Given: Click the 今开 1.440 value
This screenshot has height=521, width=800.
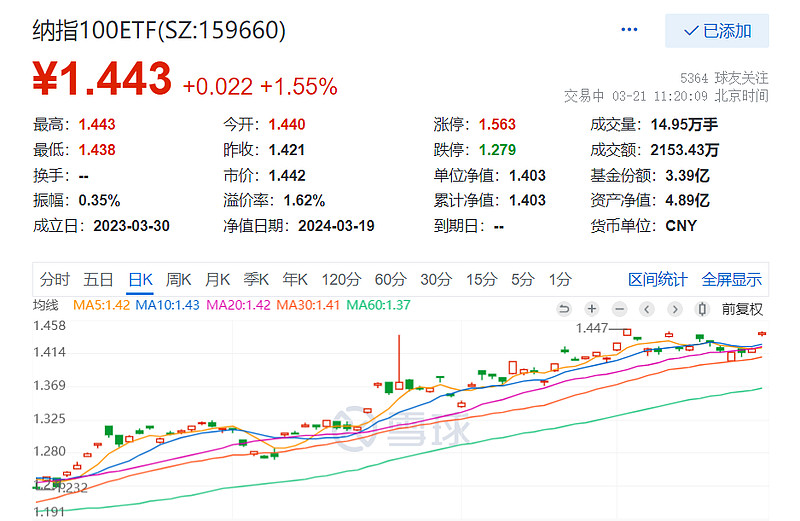Looking at the screenshot, I should (287, 124).
